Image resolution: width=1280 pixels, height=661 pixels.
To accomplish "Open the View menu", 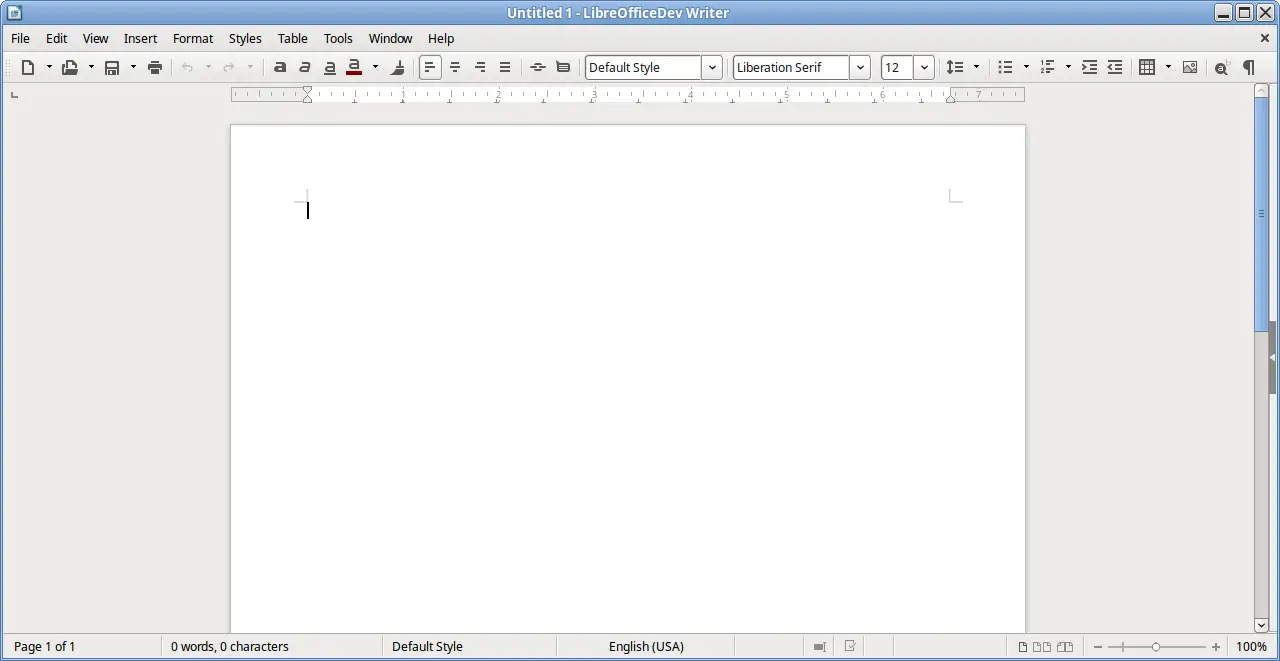I will [x=96, y=38].
